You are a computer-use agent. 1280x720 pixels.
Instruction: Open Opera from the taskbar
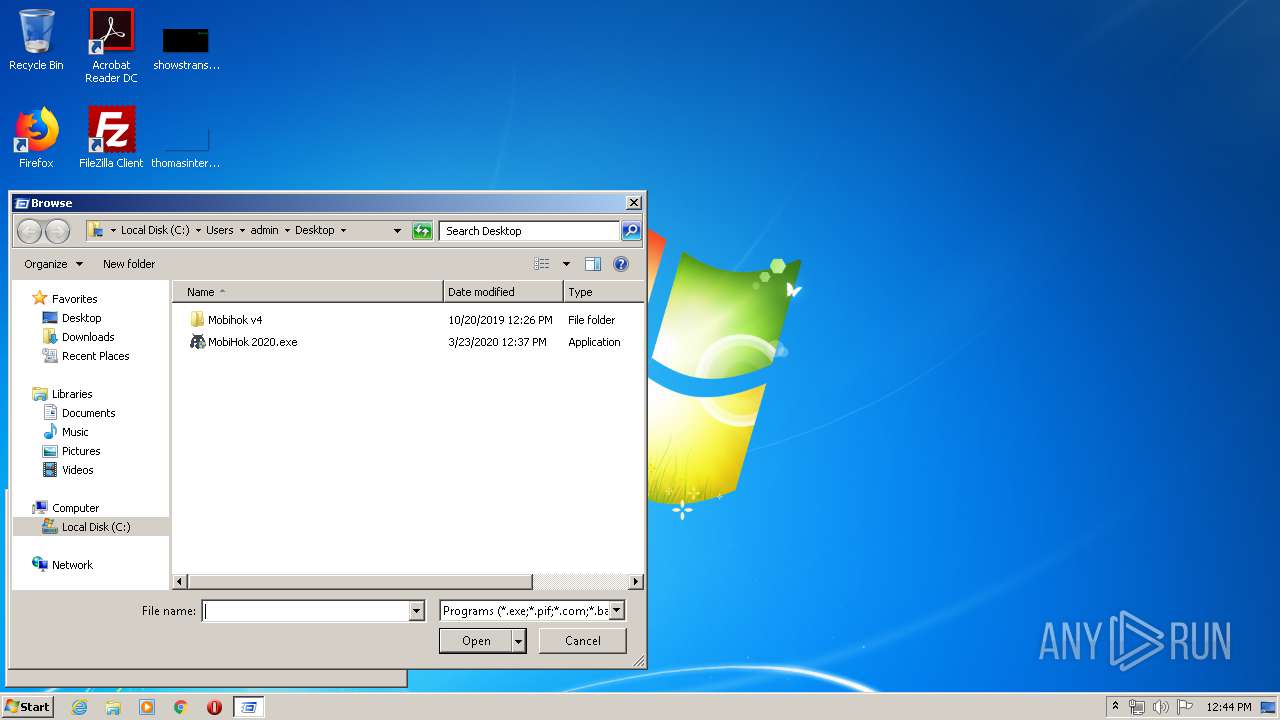coord(214,707)
